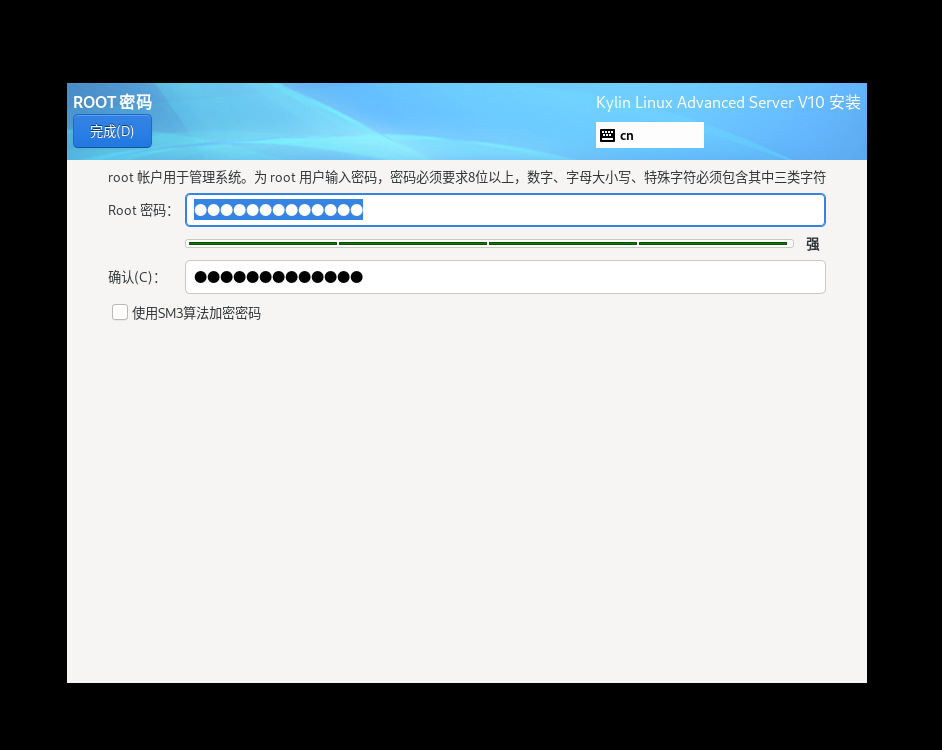
Task: Click the ROOT 密码 title text
Action: pos(111,101)
